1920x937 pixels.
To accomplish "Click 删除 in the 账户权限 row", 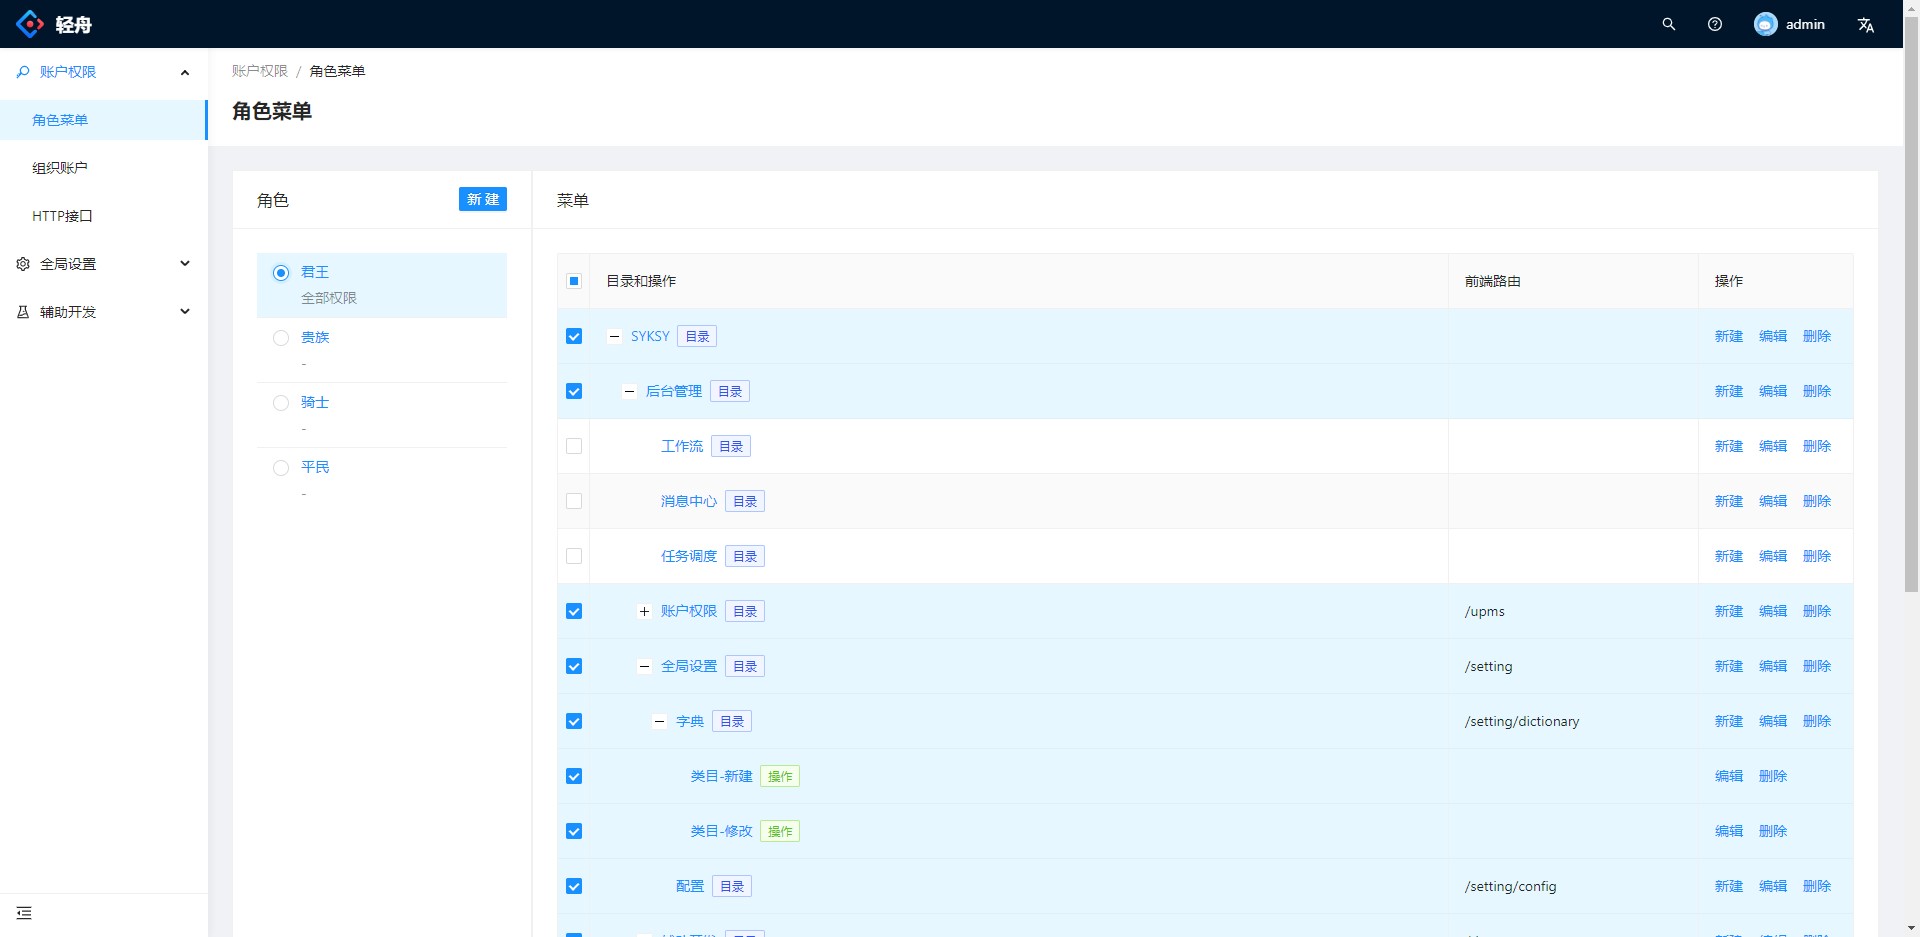I will tap(1817, 611).
